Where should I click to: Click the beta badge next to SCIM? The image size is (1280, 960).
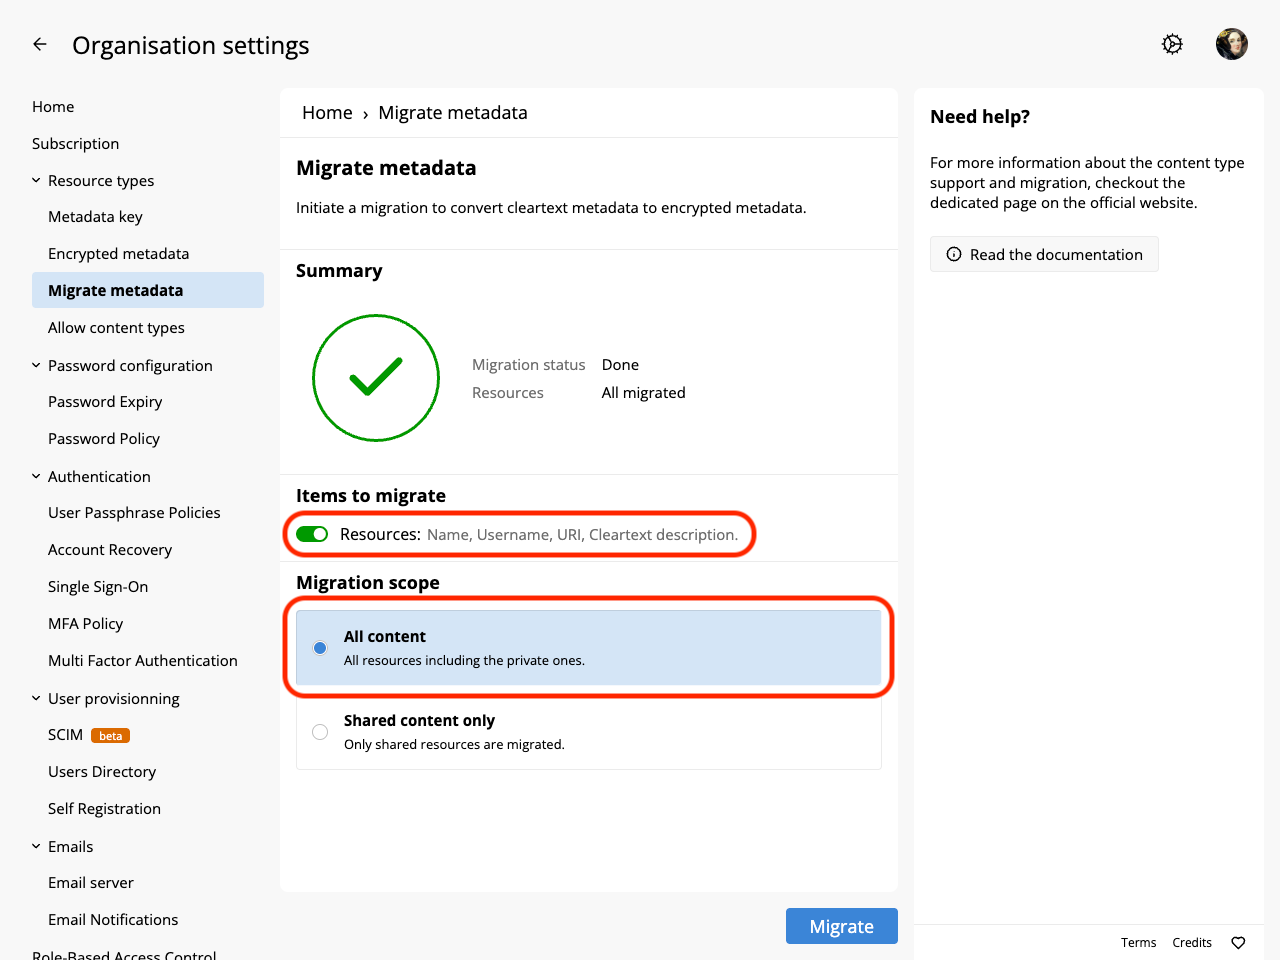pyautogui.click(x=110, y=736)
